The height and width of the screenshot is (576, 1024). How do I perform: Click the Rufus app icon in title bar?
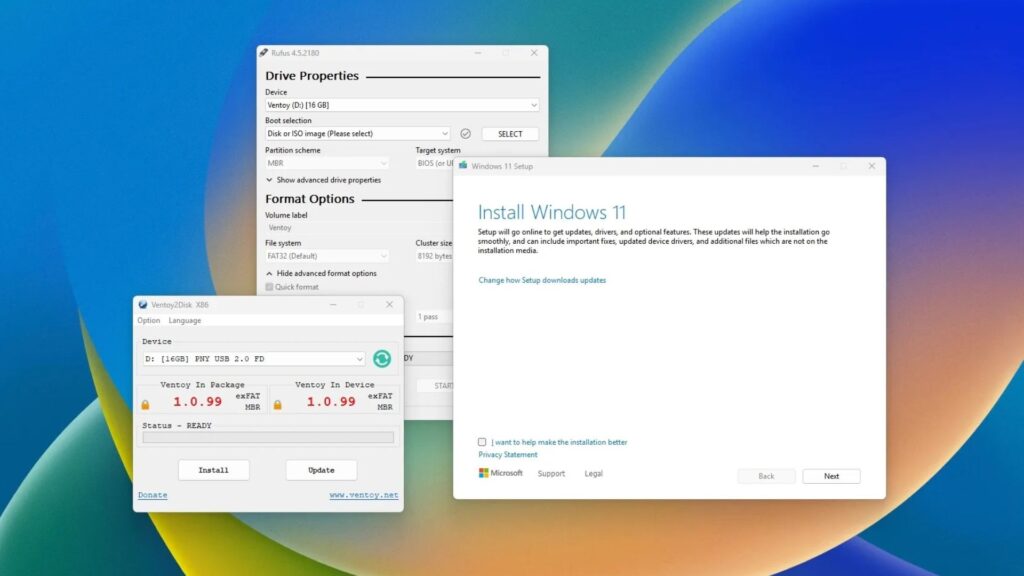coord(264,53)
